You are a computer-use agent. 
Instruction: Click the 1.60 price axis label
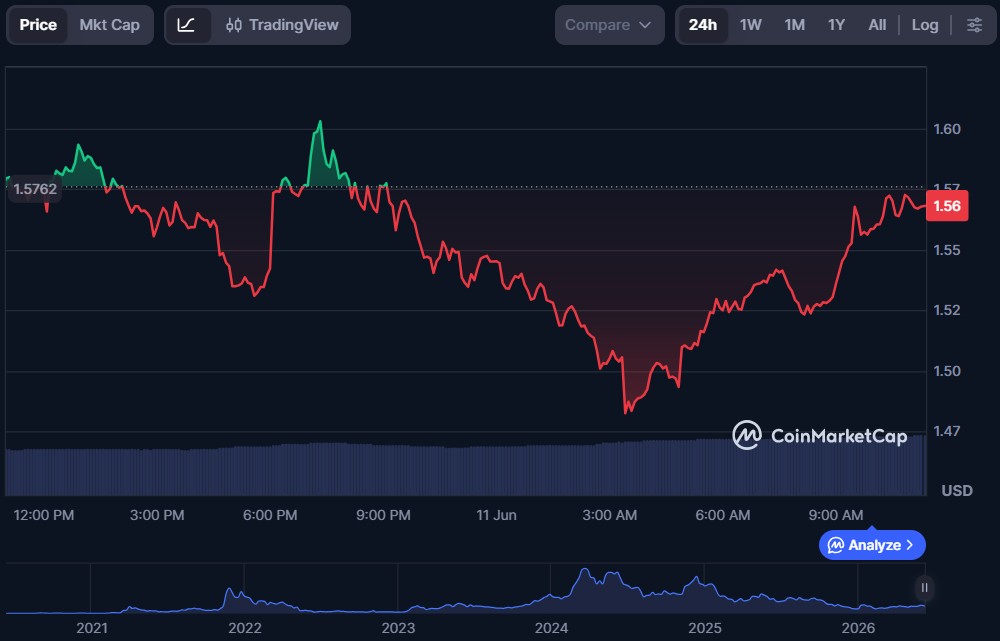(x=946, y=129)
